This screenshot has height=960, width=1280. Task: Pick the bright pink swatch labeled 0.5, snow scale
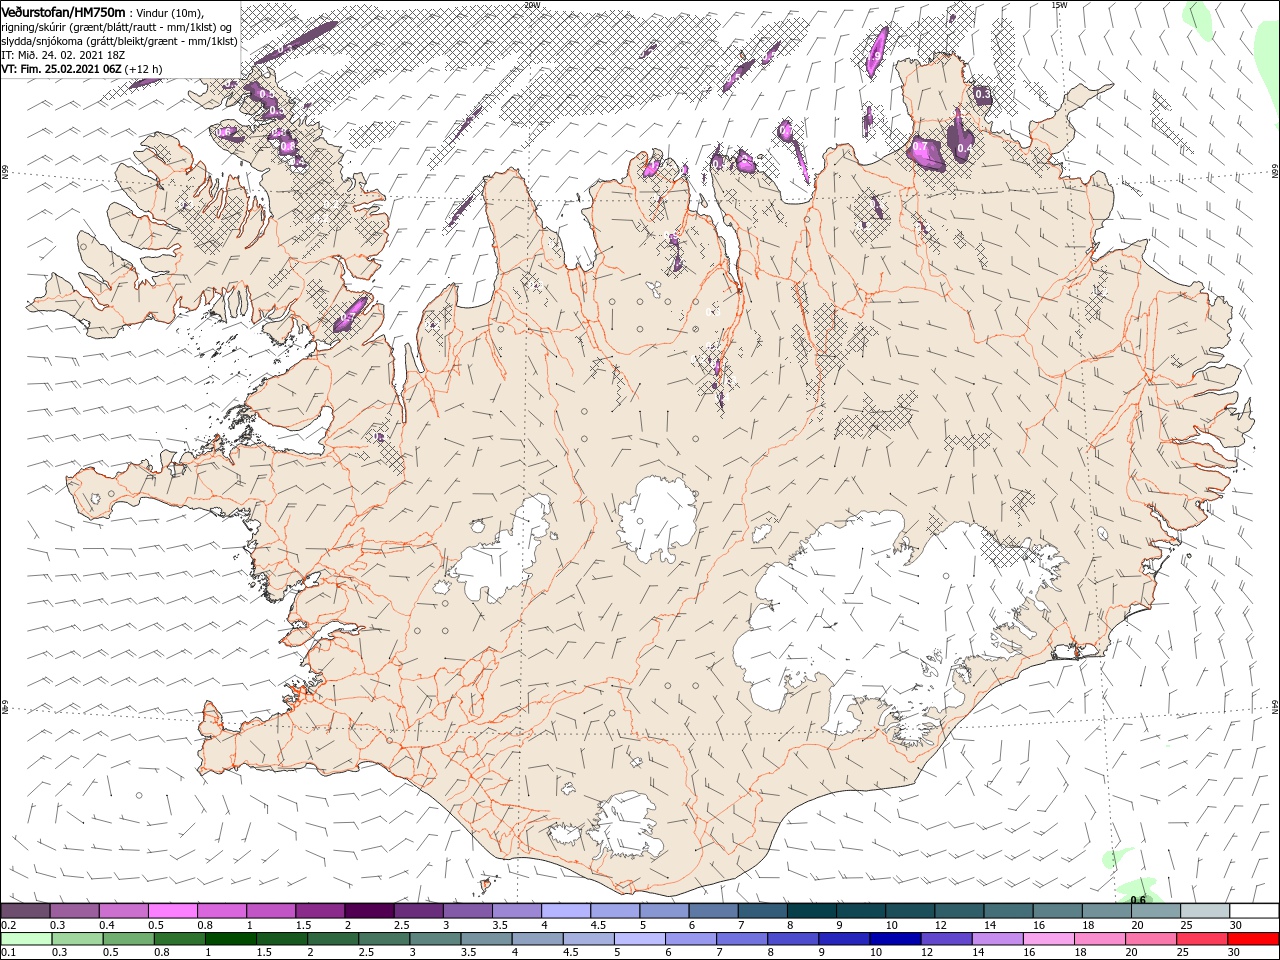(172, 911)
